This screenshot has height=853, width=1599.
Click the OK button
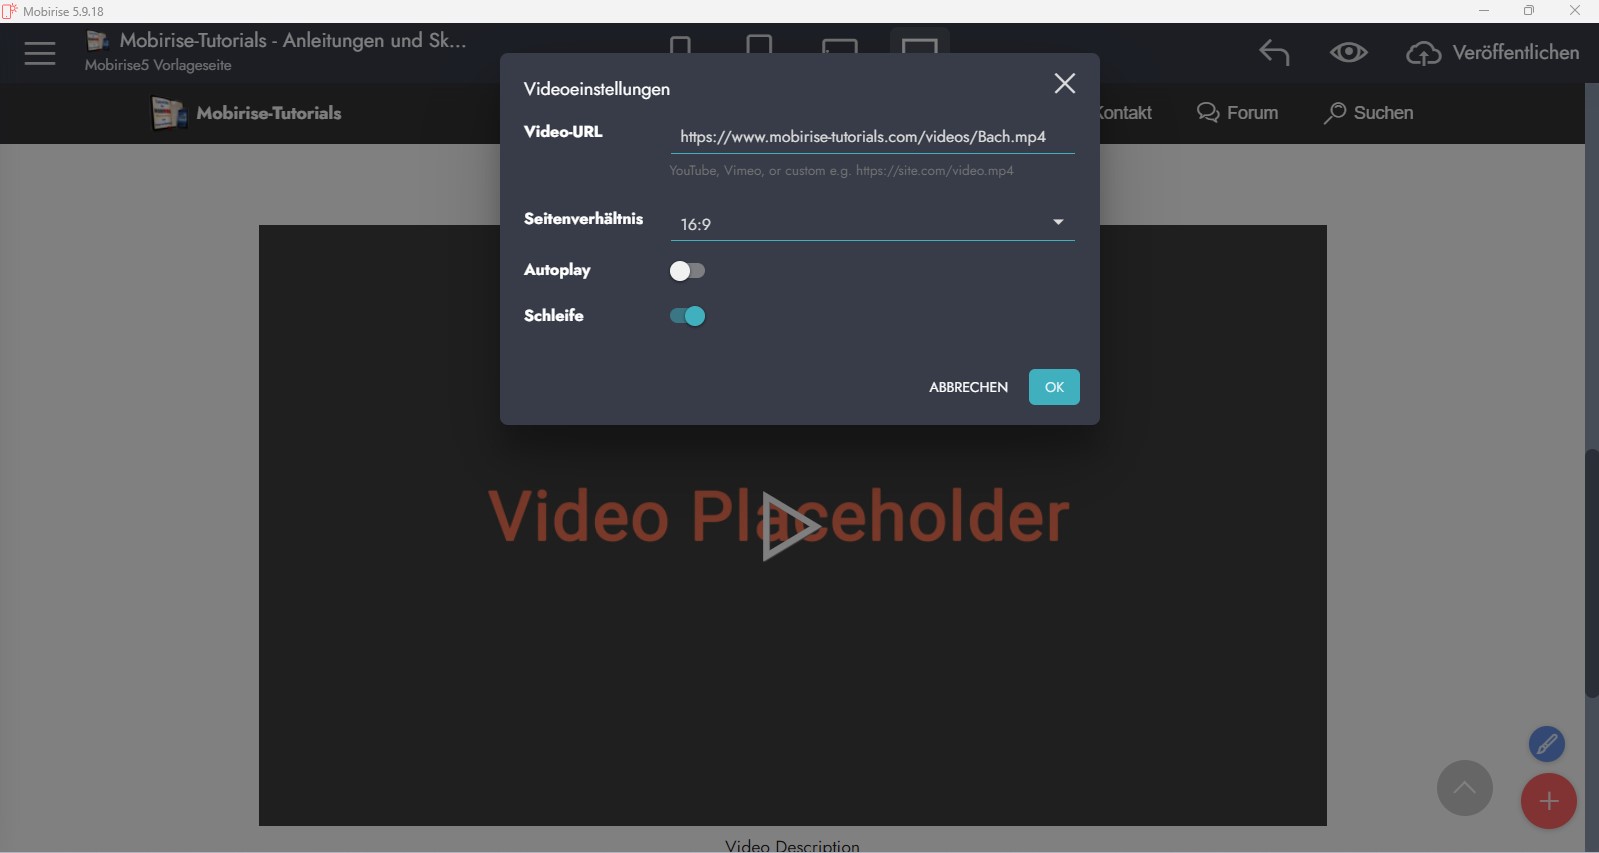(x=1054, y=387)
